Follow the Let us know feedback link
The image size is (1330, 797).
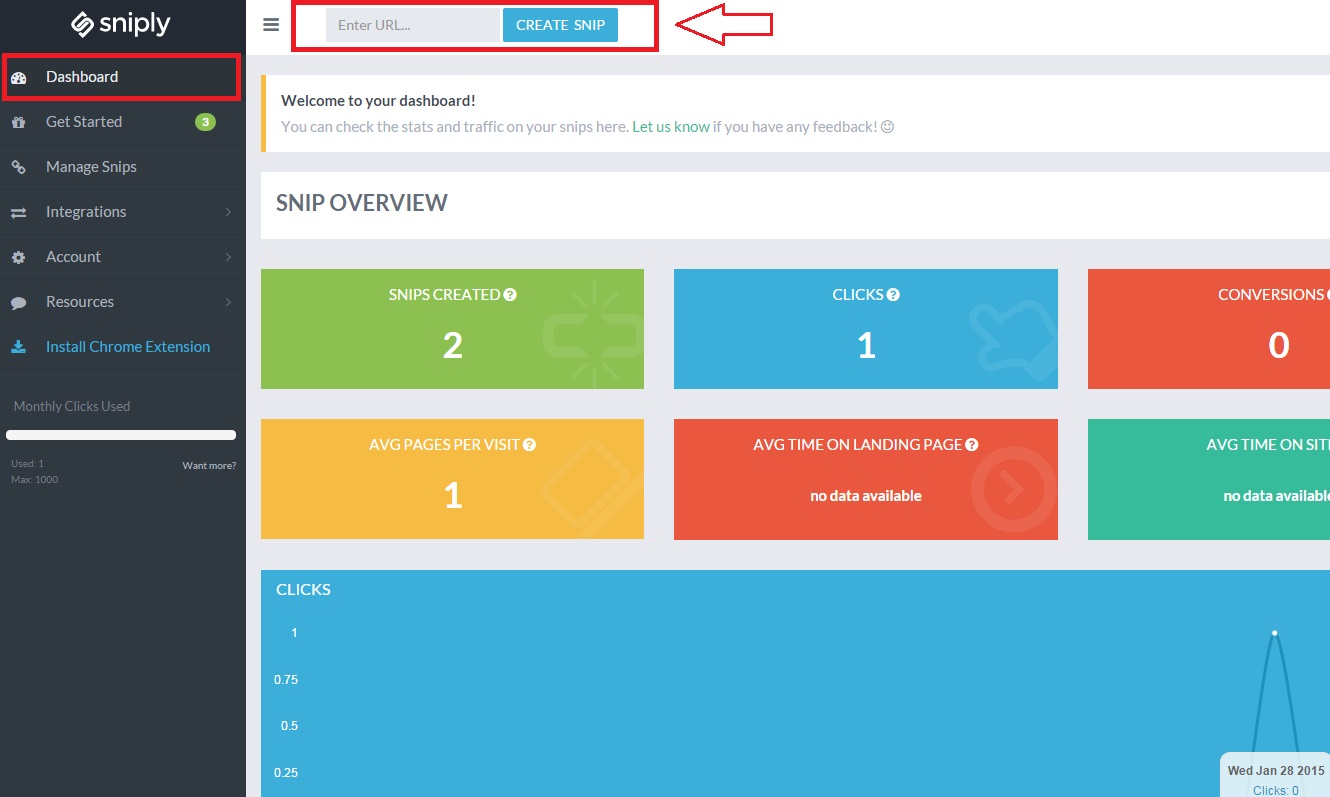click(670, 127)
